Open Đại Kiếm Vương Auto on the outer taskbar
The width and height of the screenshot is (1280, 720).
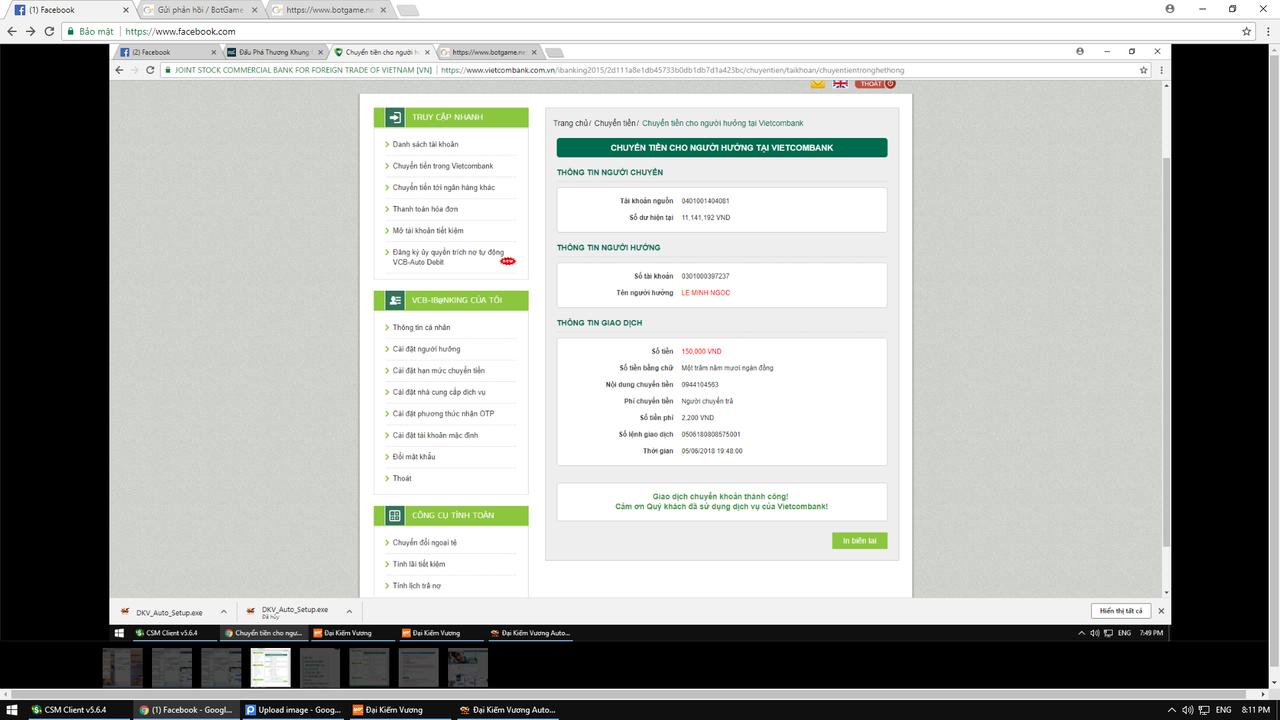(506, 710)
